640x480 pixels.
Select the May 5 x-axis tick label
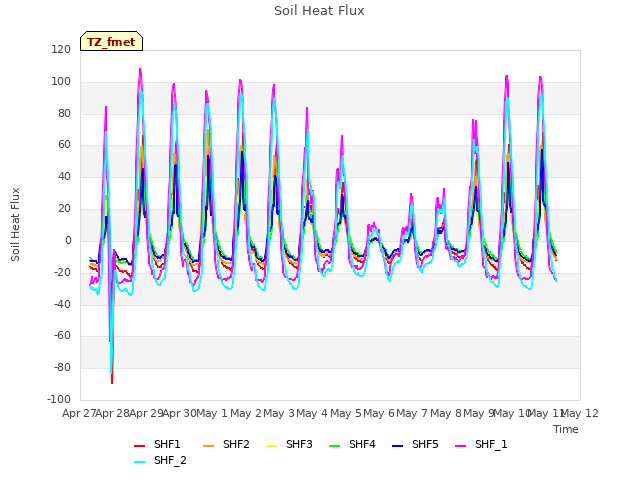pyautogui.click(x=346, y=413)
